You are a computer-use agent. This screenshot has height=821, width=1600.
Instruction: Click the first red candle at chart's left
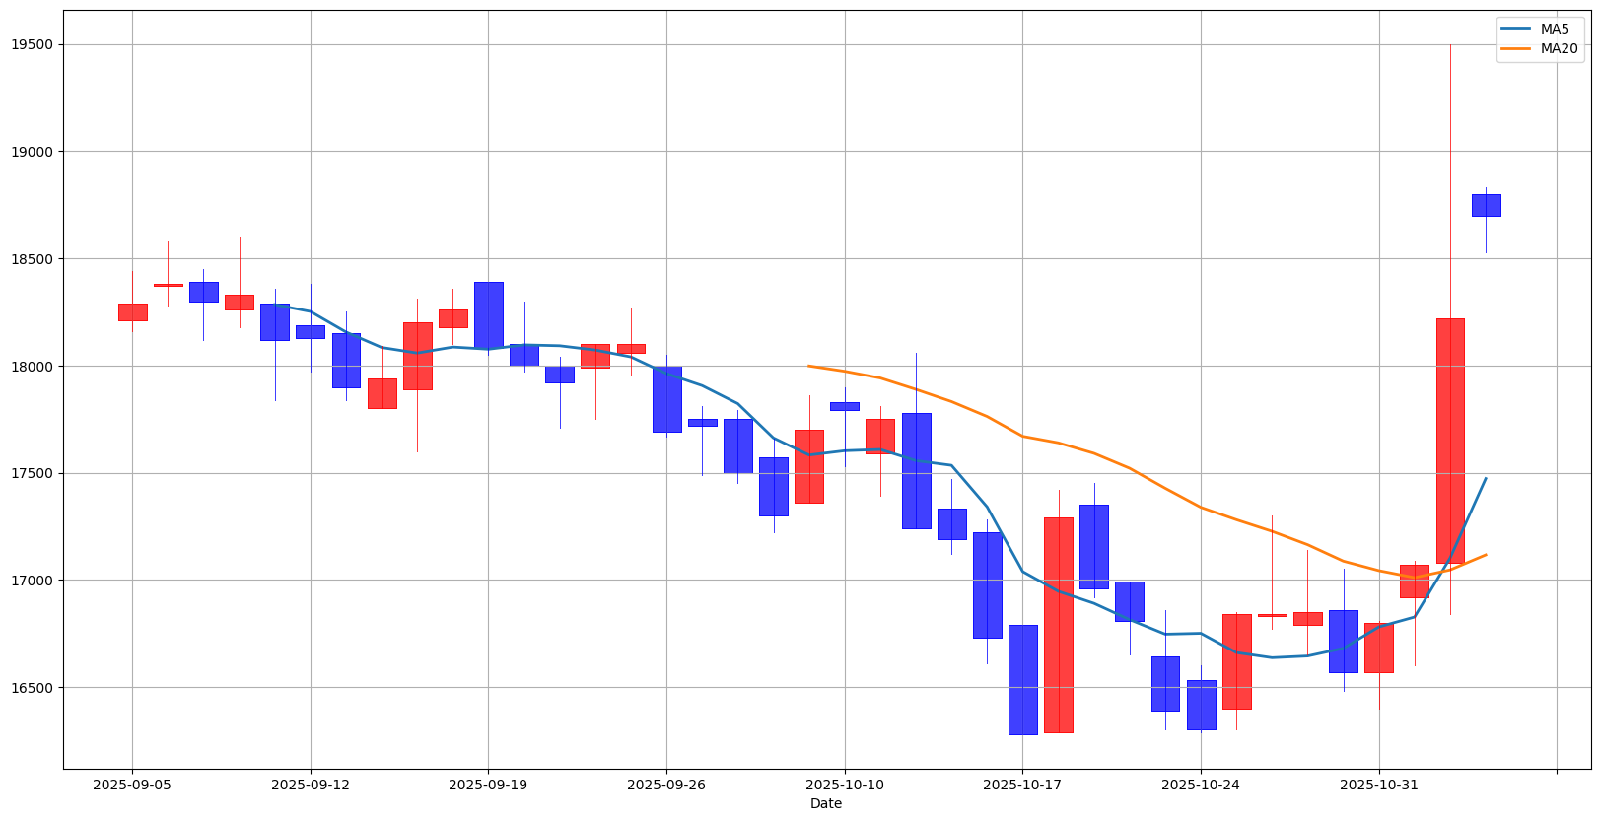[x=132, y=312]
